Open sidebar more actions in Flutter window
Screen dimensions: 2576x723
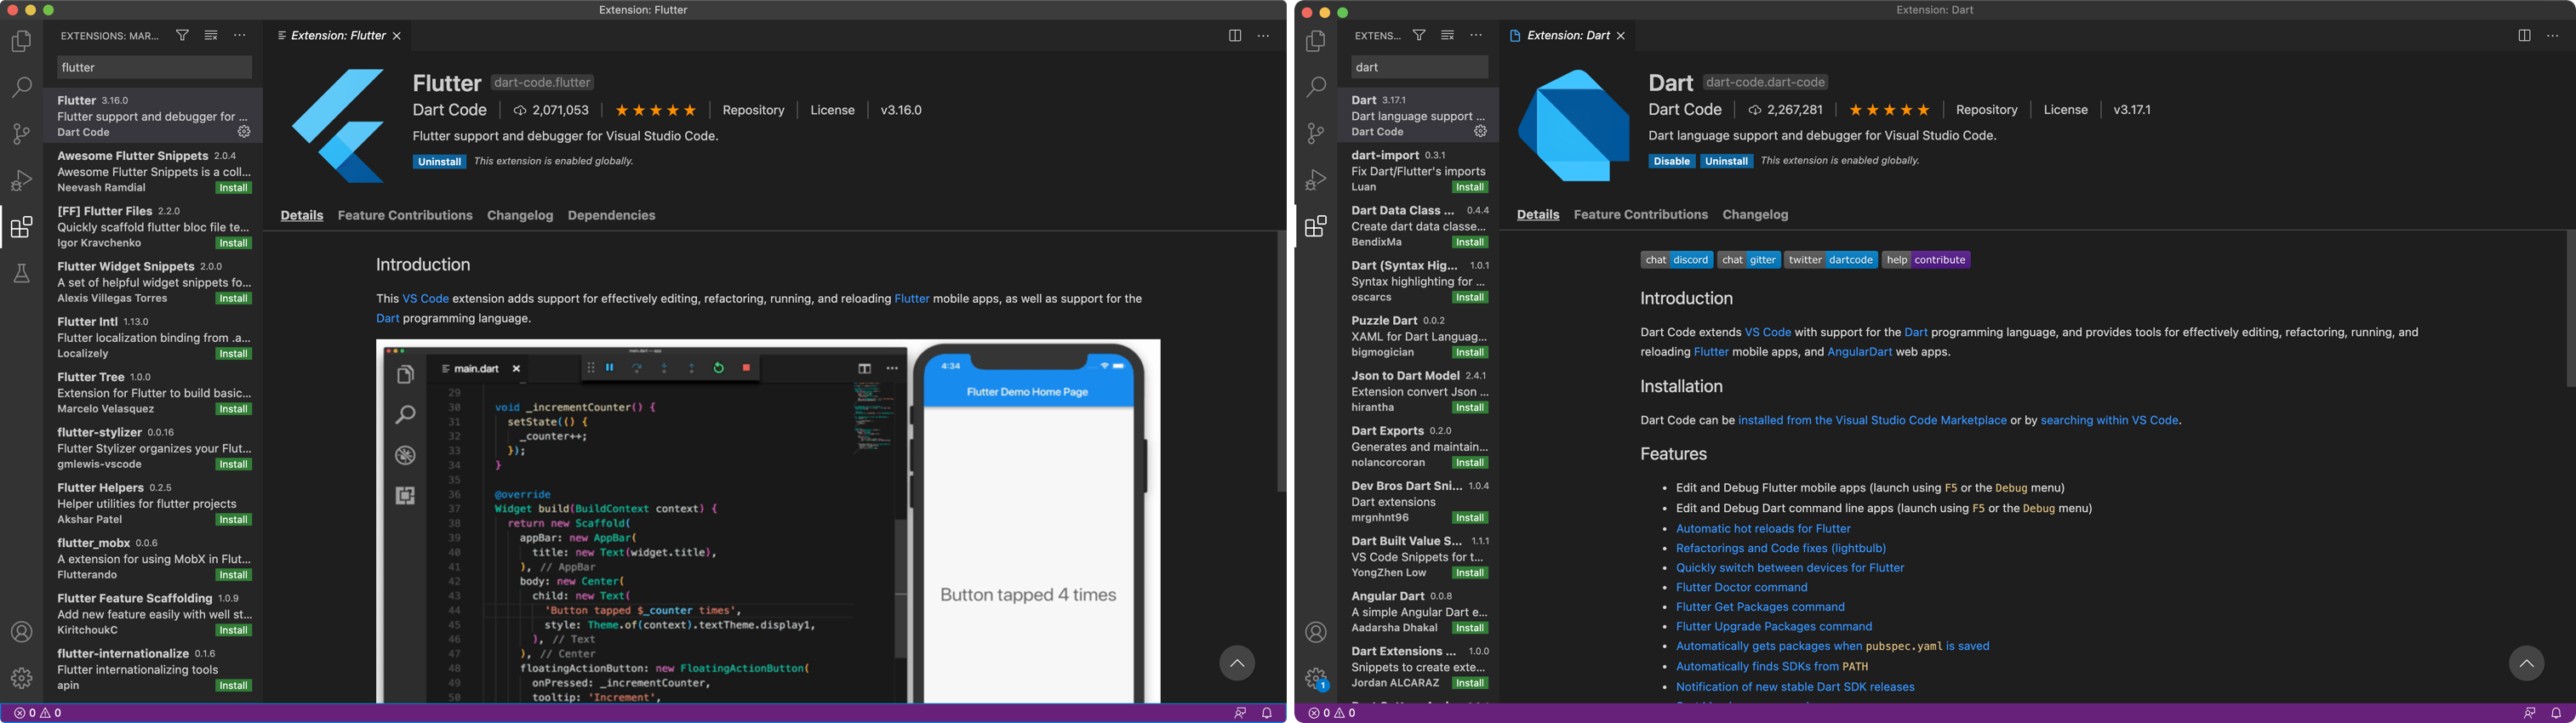click(240, 35)
